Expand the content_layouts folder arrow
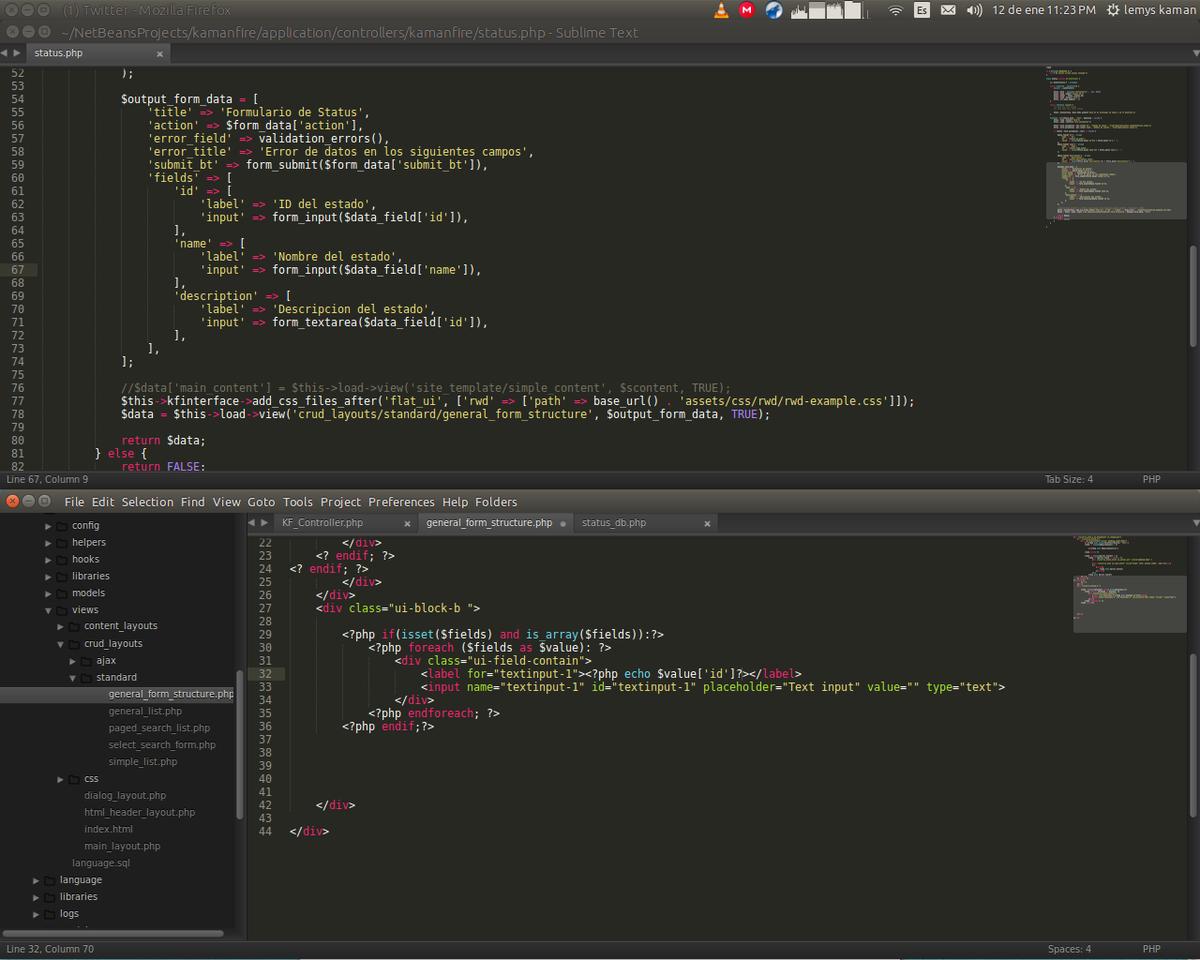Viewport: 1200px width, 960px height. click(60, 627)
